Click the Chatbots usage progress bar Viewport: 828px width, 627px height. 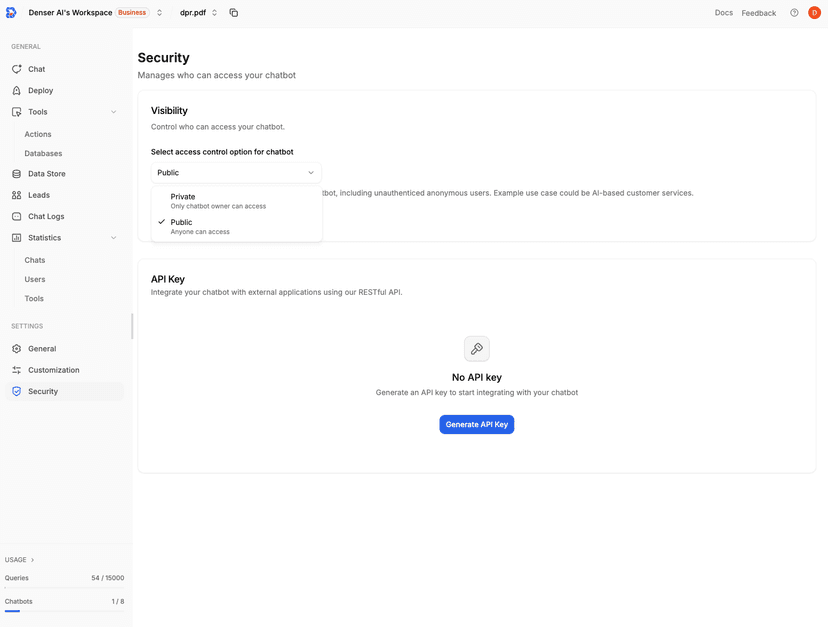coord(65,610)
